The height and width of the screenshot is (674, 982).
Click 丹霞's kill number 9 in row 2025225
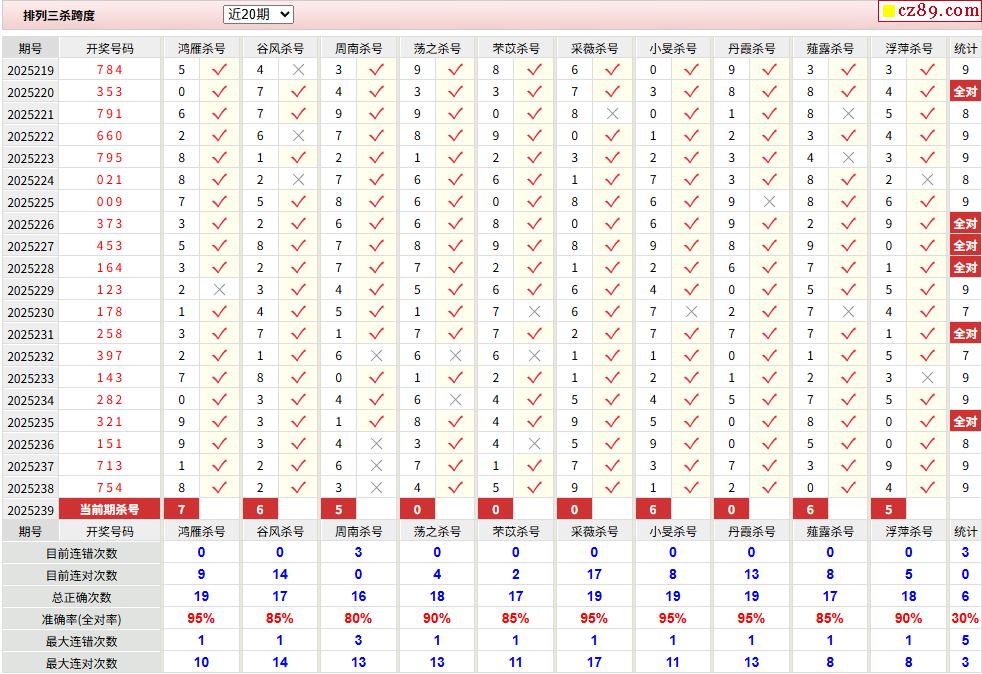tap(731, 202)
